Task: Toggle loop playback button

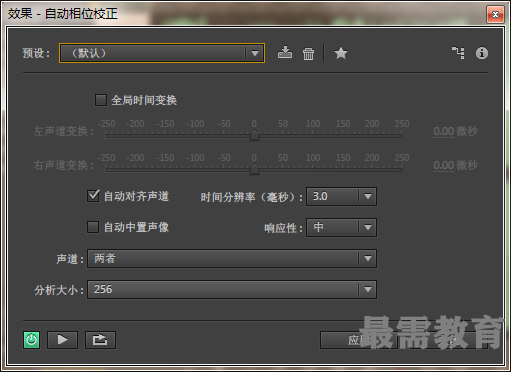Action: tap(100, 340)
